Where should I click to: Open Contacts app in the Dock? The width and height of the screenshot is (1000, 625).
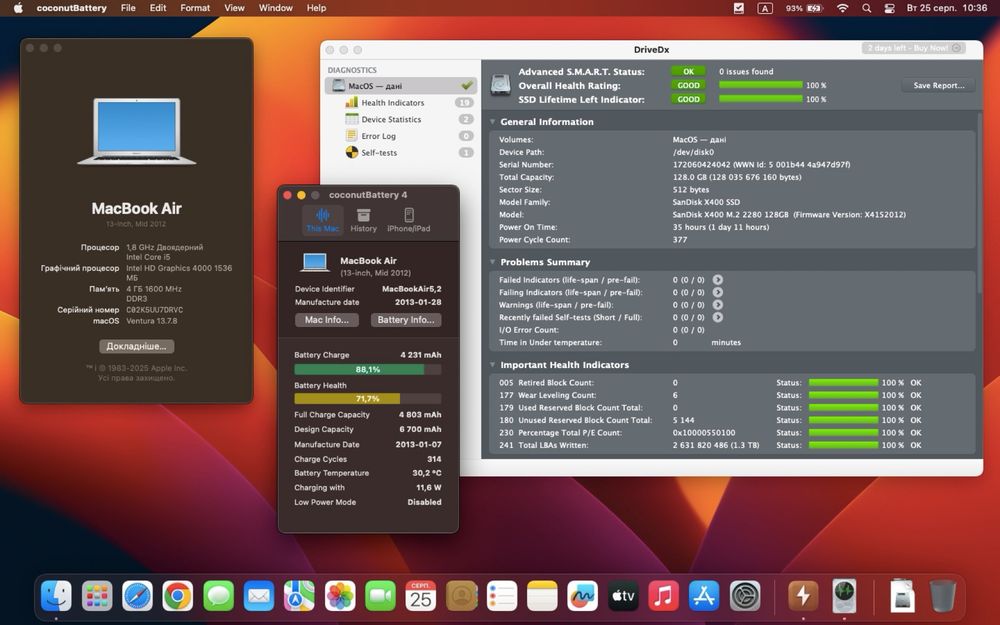[x=461, y=596]
